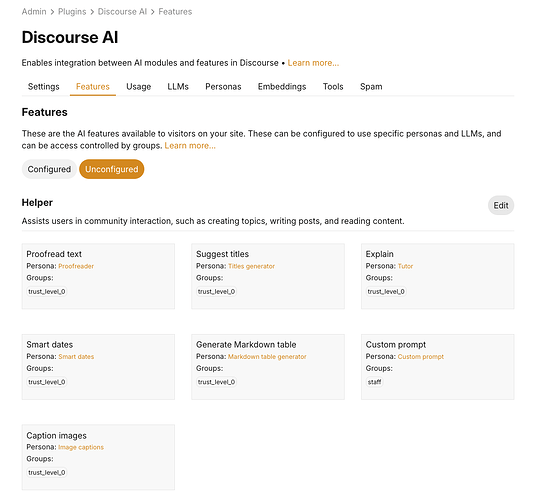Open the LLMs tab

click(x=178, y=86)
